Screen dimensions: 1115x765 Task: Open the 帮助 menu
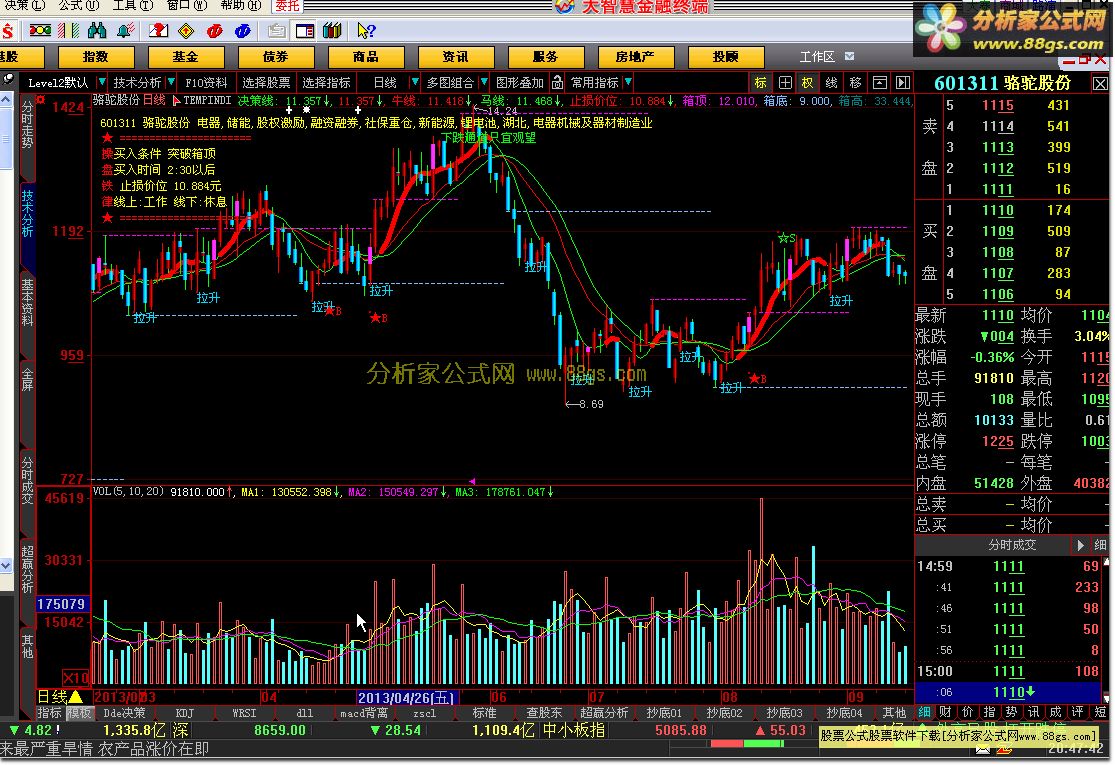240,6
